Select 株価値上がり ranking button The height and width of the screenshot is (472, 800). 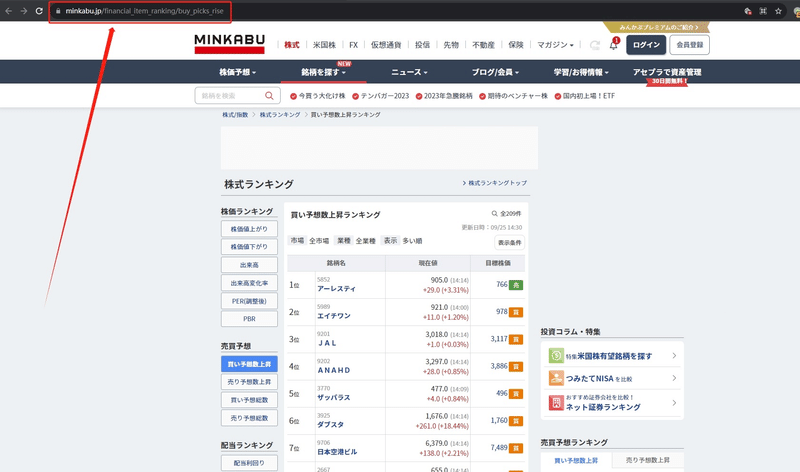pyautogui.click(x=249, y=229)
